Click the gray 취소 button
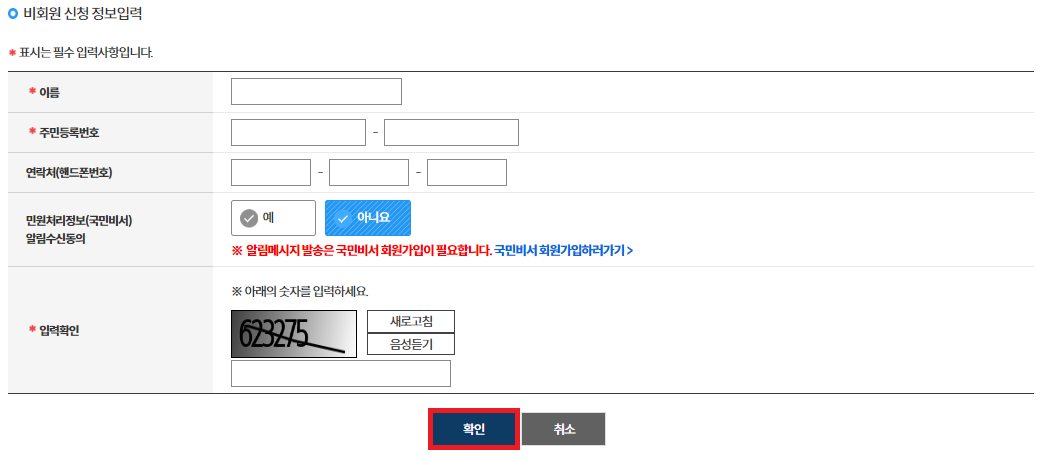The width and height of the screenshot is (1048, 460). [x=563, y=429]
